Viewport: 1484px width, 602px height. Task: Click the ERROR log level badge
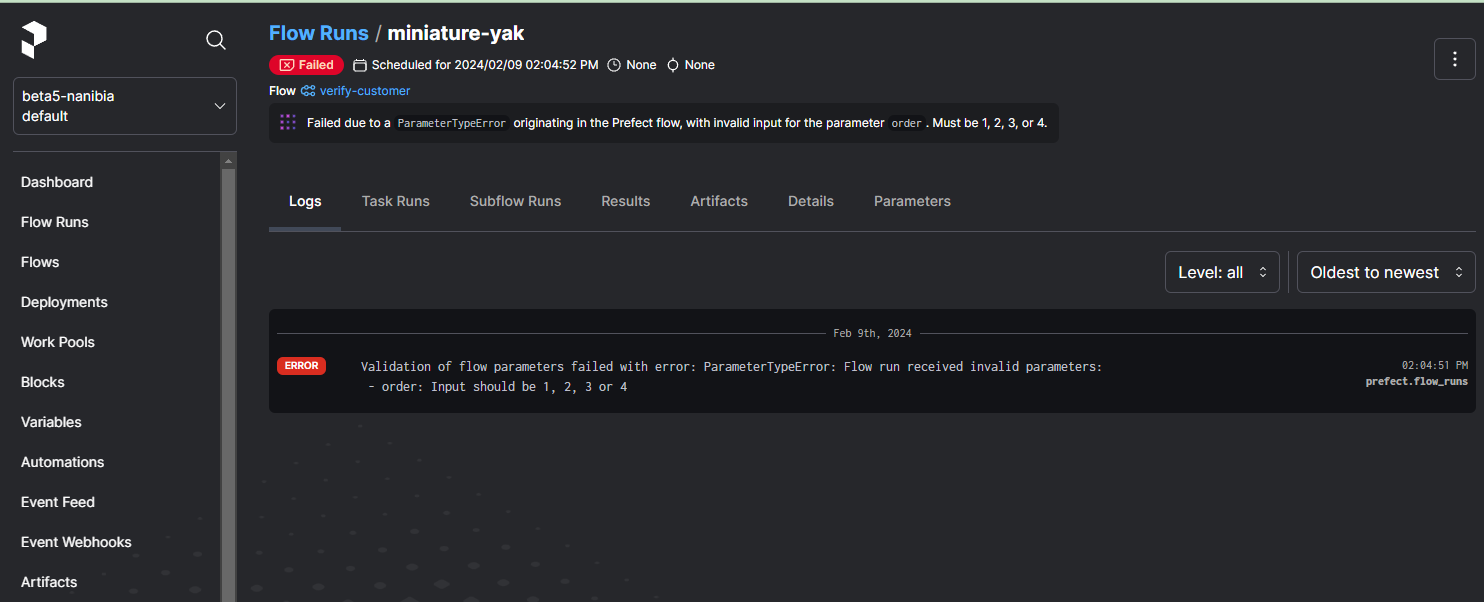(301, 366)
